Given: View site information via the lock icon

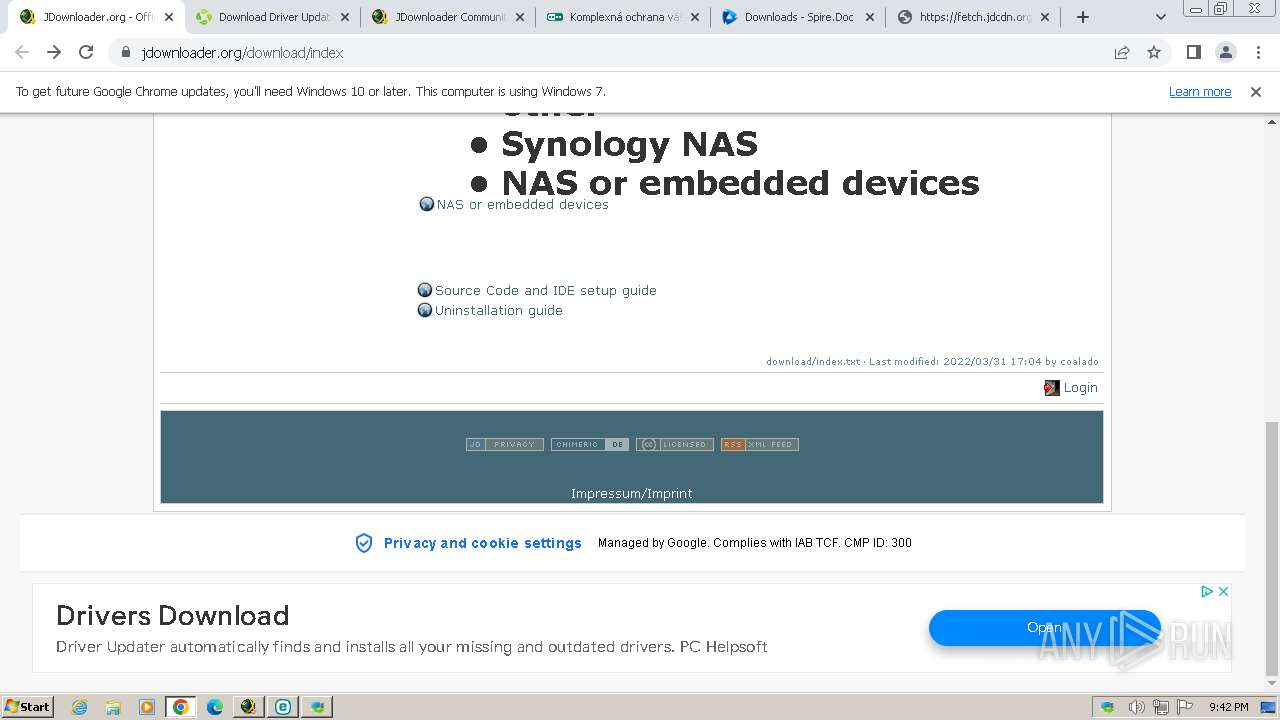Looking at the screenshot, I should coord(126,52).
